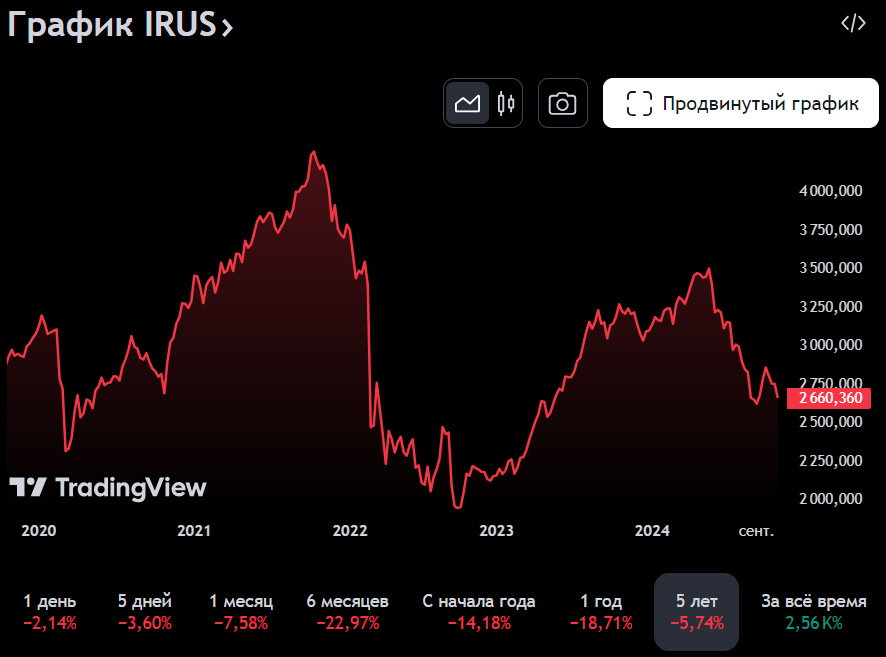Click the 3 500,000 price axis label
Viewport: 886px width, 657px height.
pos(831,268)
